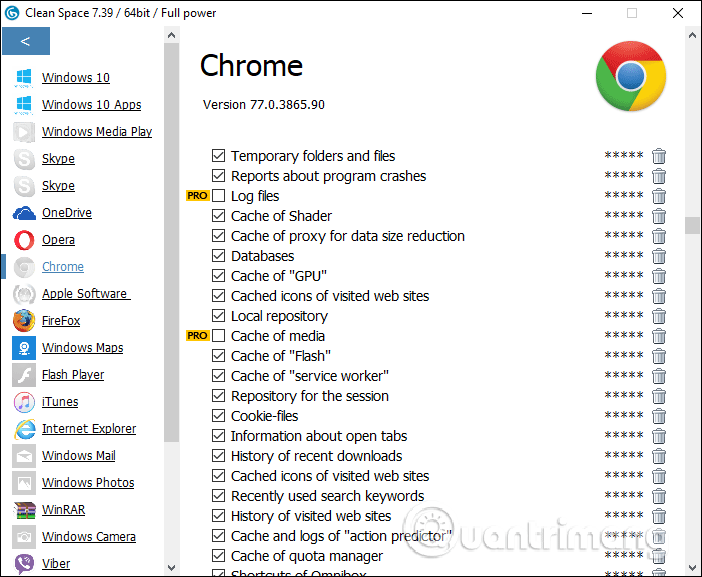The height and width of the screenshot is (577, 702).
Task: Click the Apple Software icon
Action: (24, 294)
